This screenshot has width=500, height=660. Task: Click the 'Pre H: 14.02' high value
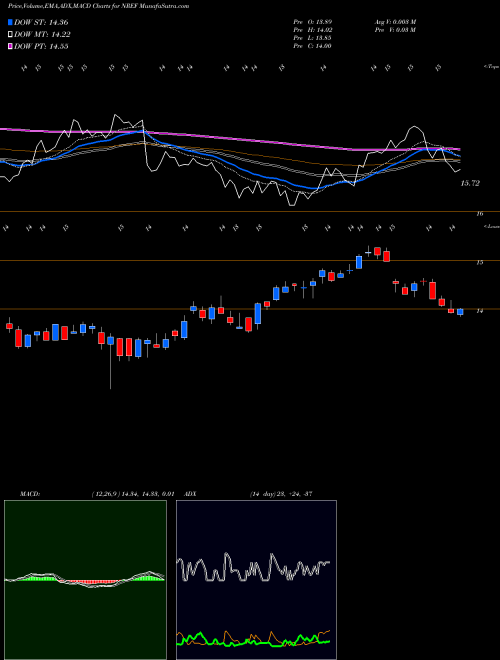tap(313, 30)
